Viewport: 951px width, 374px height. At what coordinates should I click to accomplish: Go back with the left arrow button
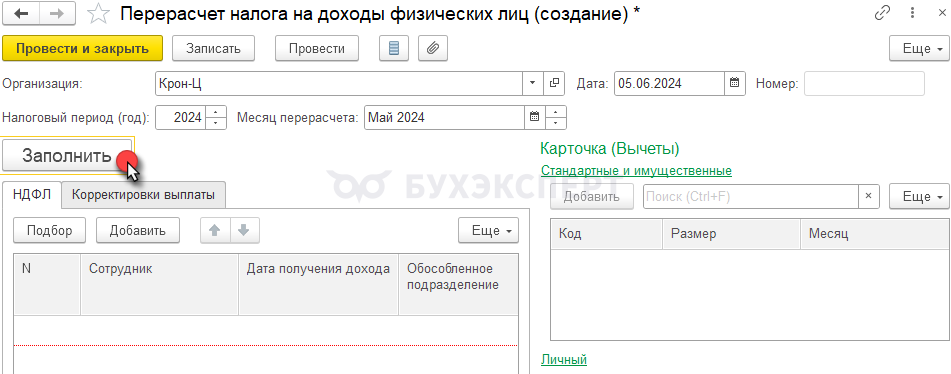[22, 13]
